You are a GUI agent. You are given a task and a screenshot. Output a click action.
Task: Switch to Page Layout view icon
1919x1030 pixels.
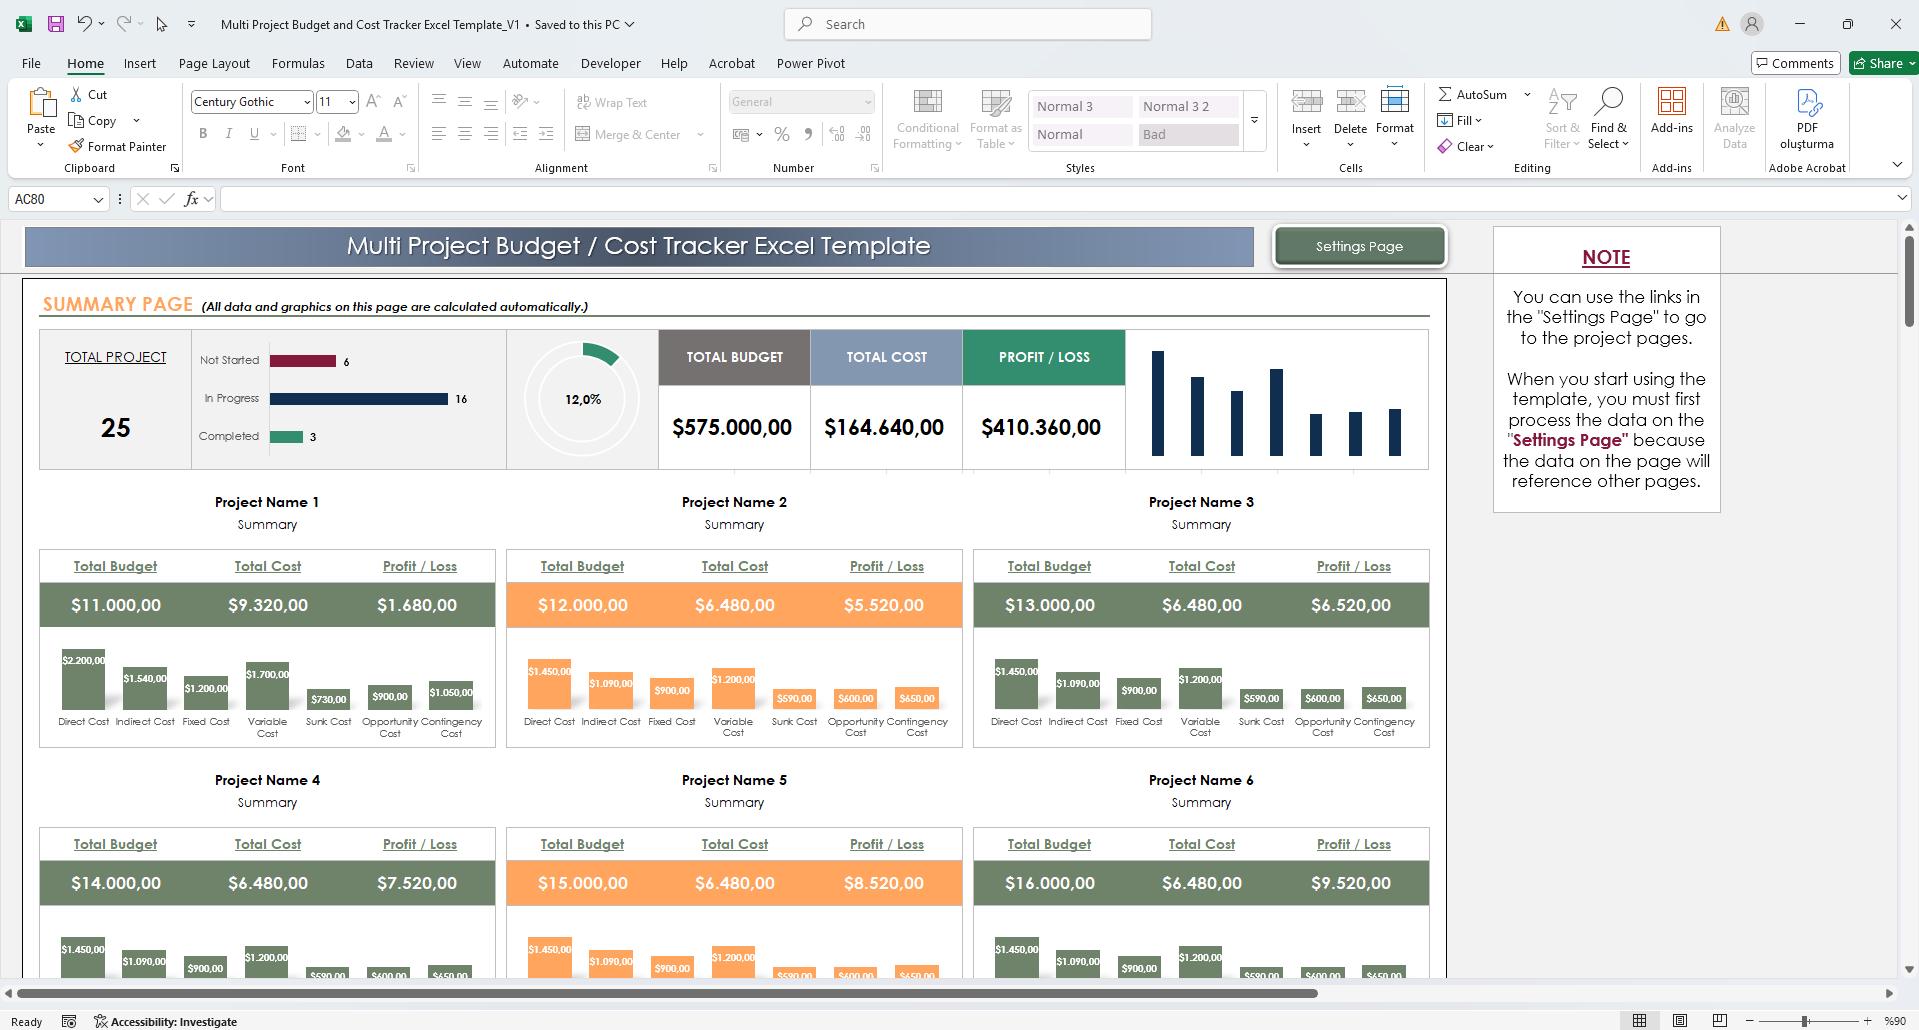click(x=1680, y=1021)
